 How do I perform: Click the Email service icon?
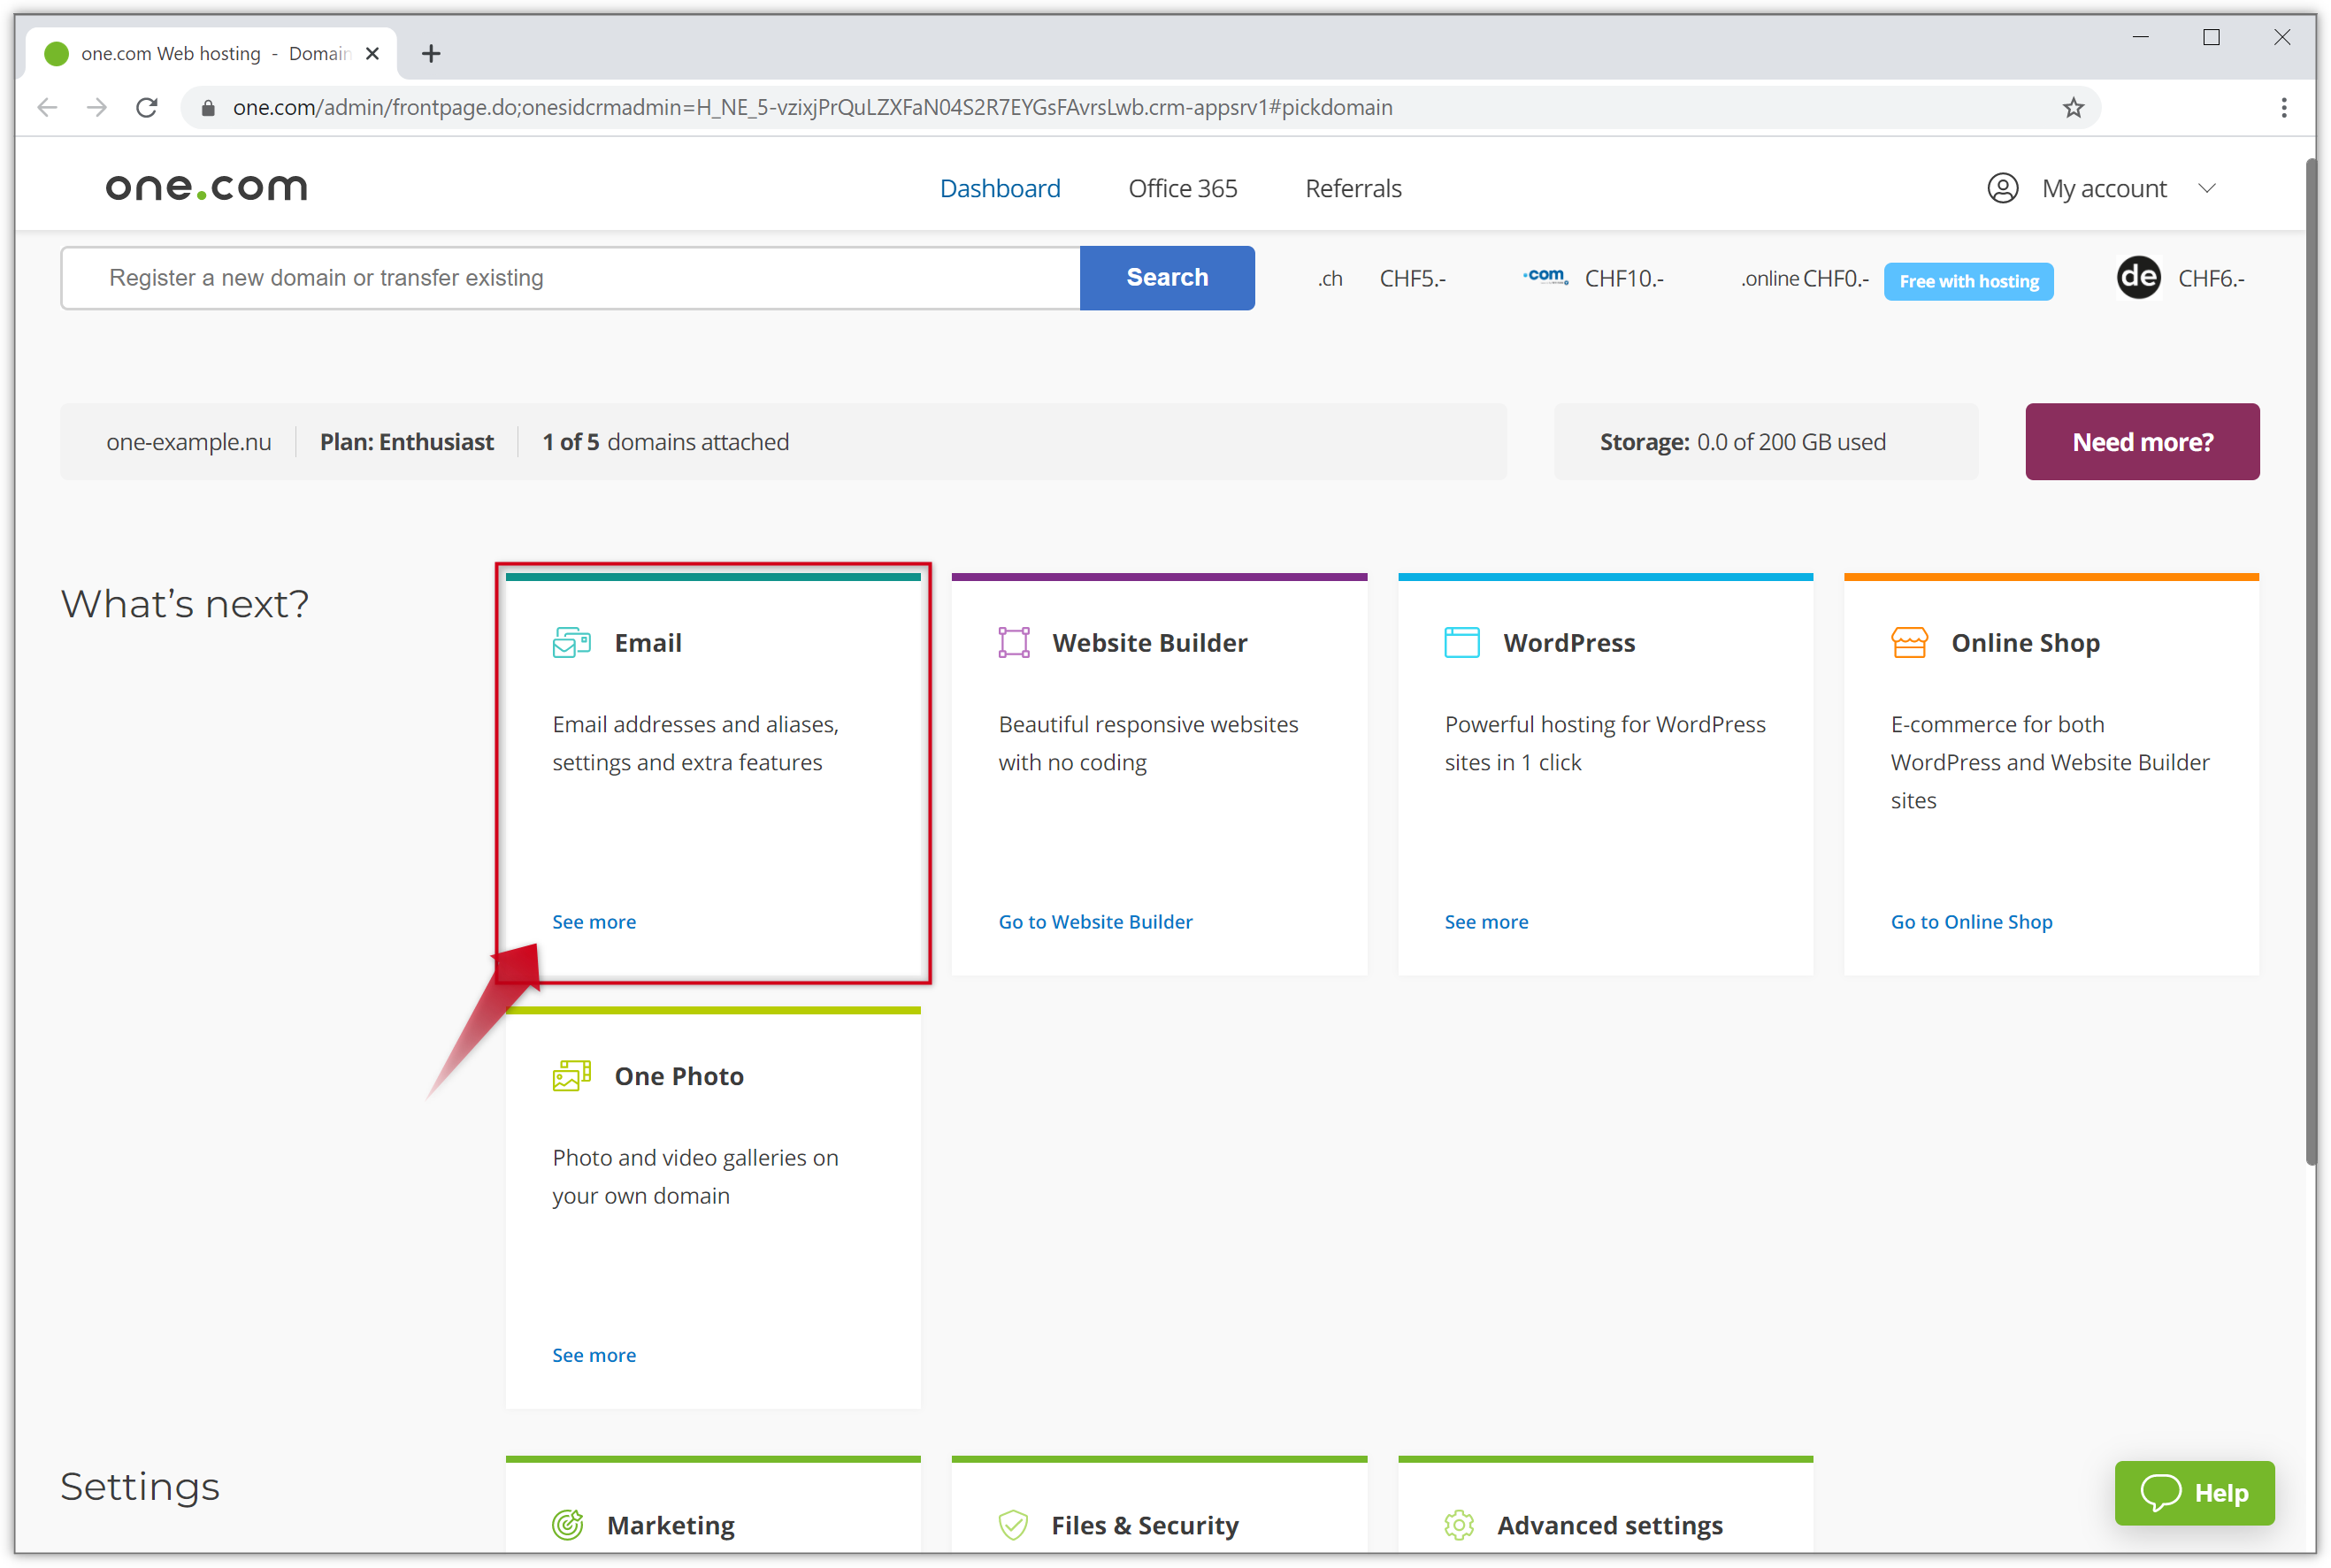[571, 642]
